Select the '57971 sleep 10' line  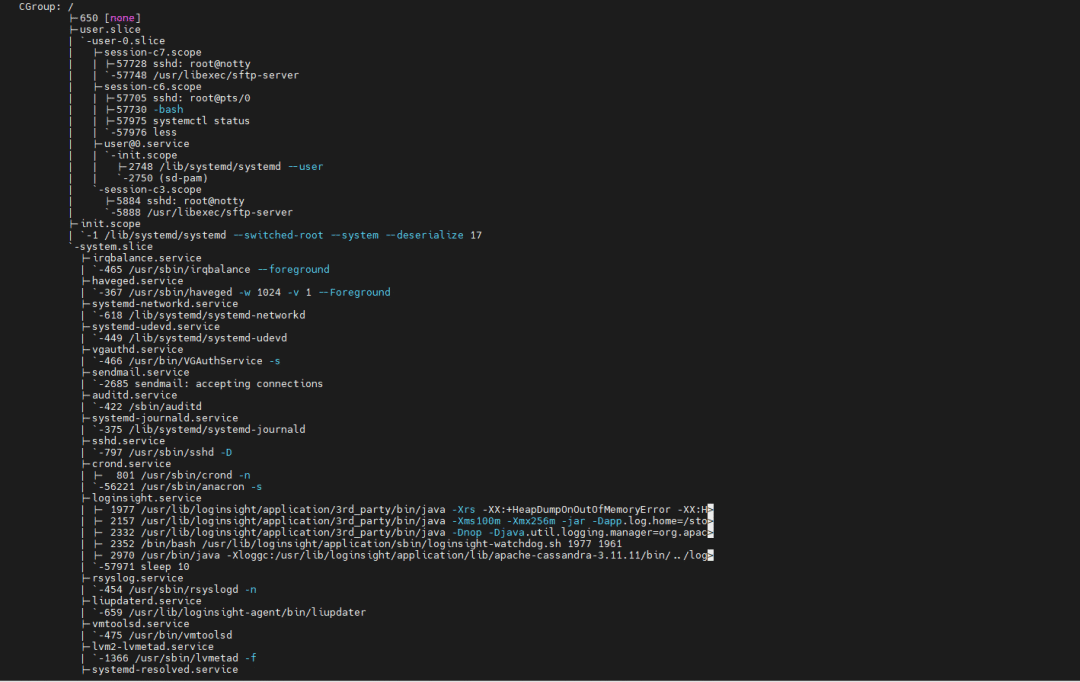pos(147,567)
